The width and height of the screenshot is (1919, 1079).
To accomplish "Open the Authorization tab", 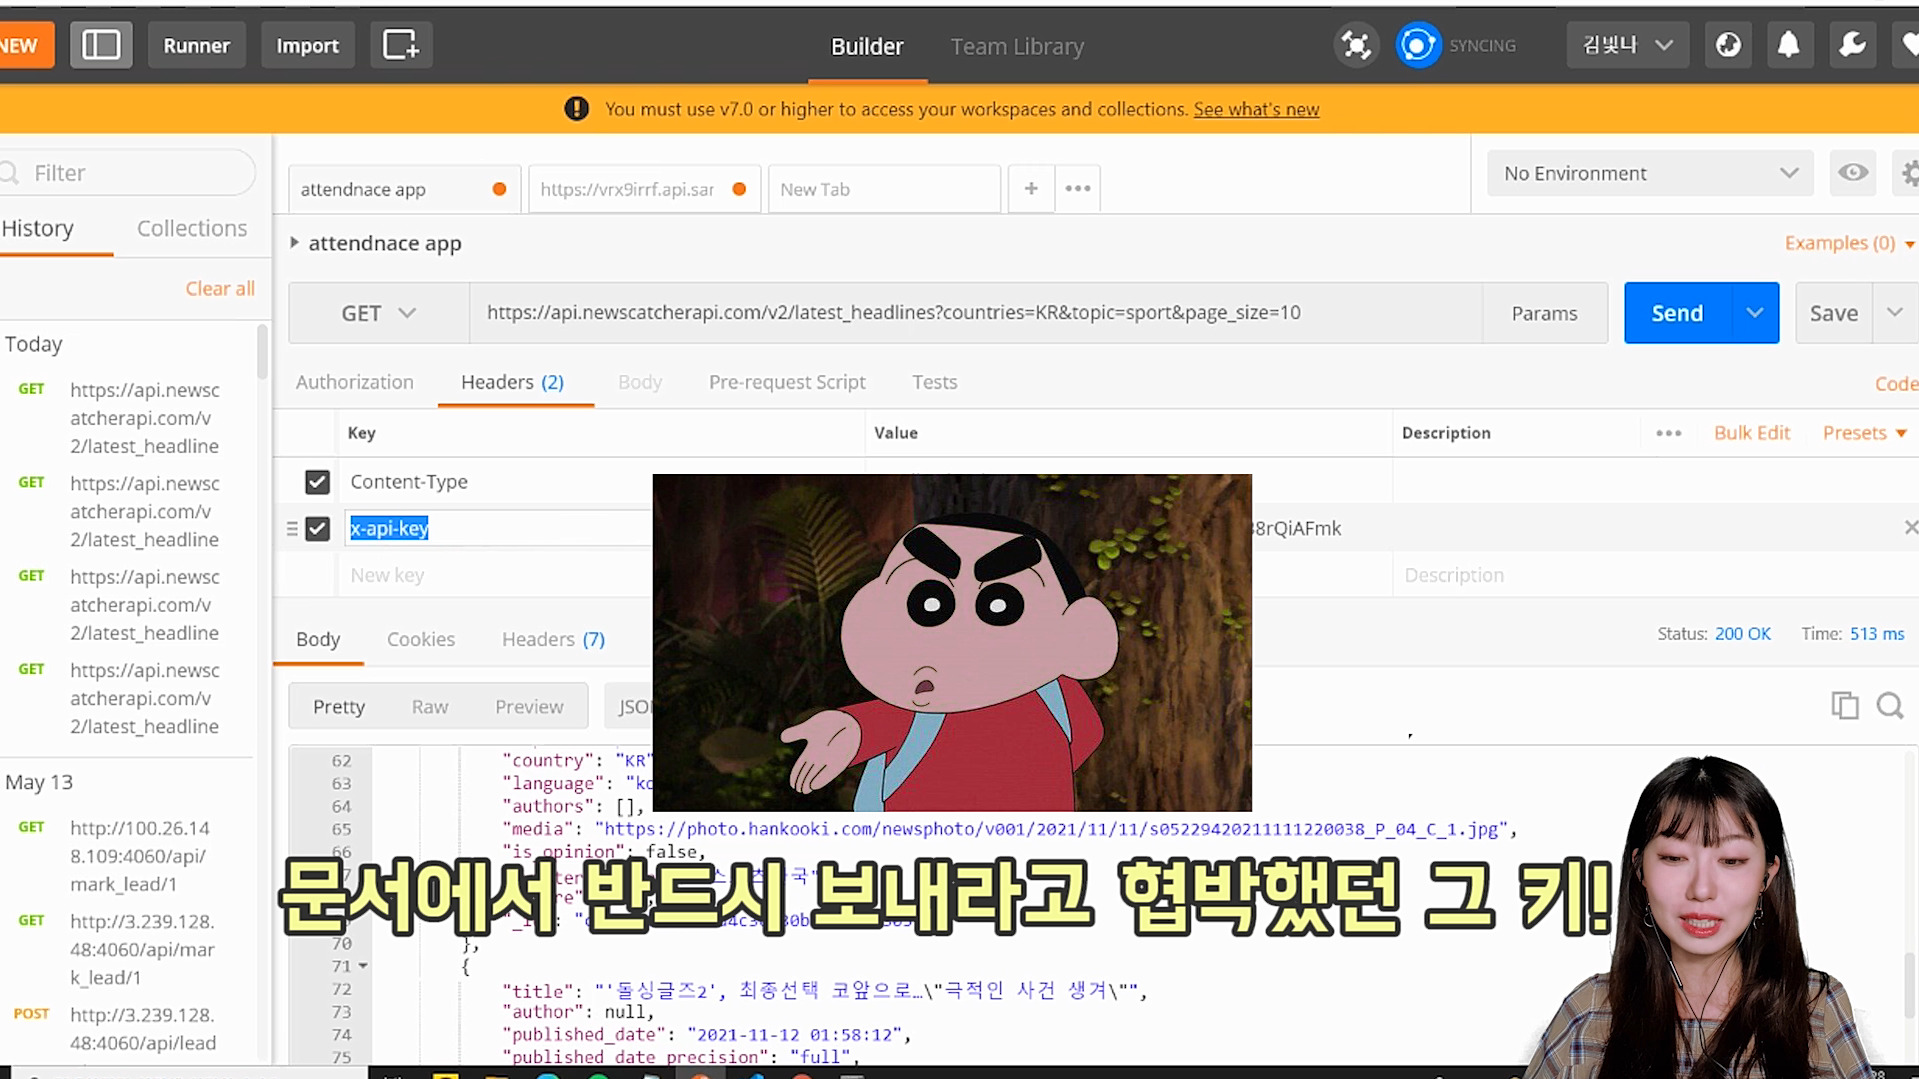I will 354,382.
